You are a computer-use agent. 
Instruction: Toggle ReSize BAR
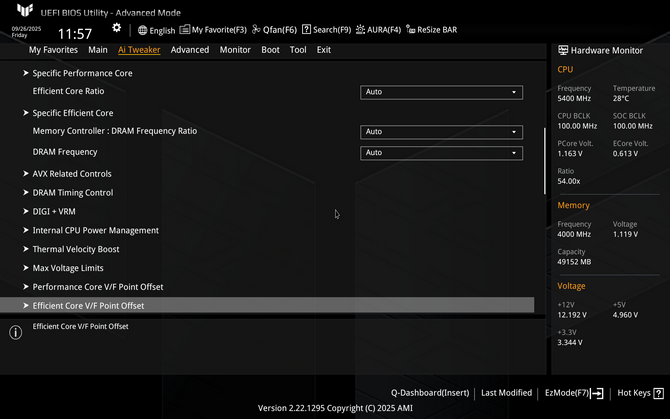tap(432, 29)
